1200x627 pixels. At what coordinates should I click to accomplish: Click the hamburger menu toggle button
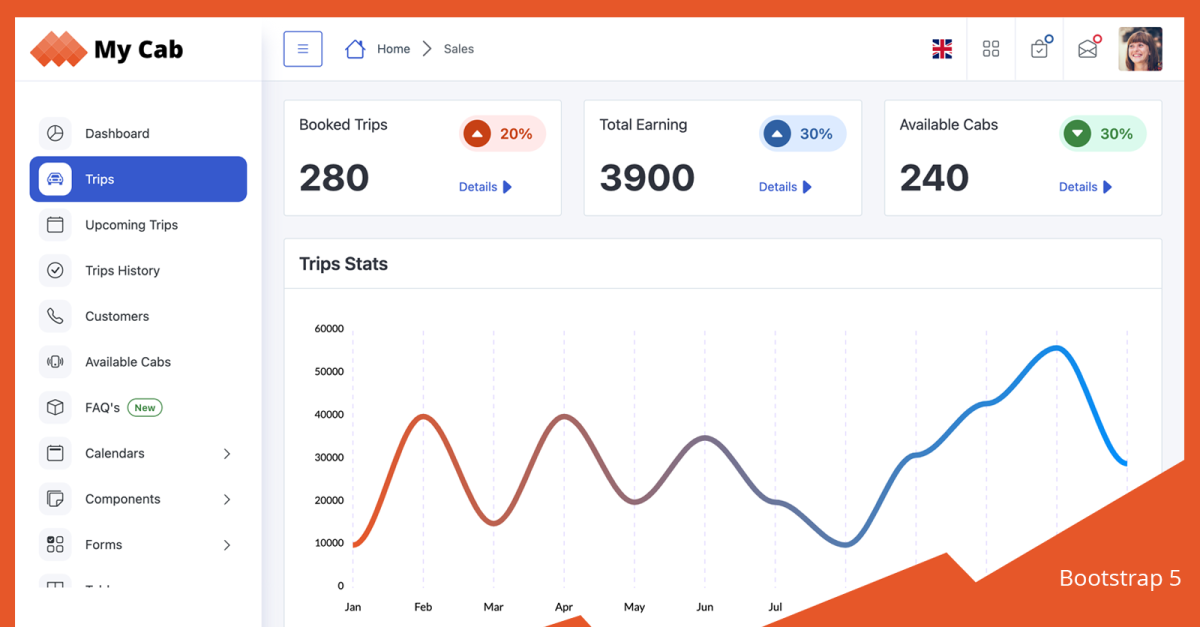[x=303, y=49]
